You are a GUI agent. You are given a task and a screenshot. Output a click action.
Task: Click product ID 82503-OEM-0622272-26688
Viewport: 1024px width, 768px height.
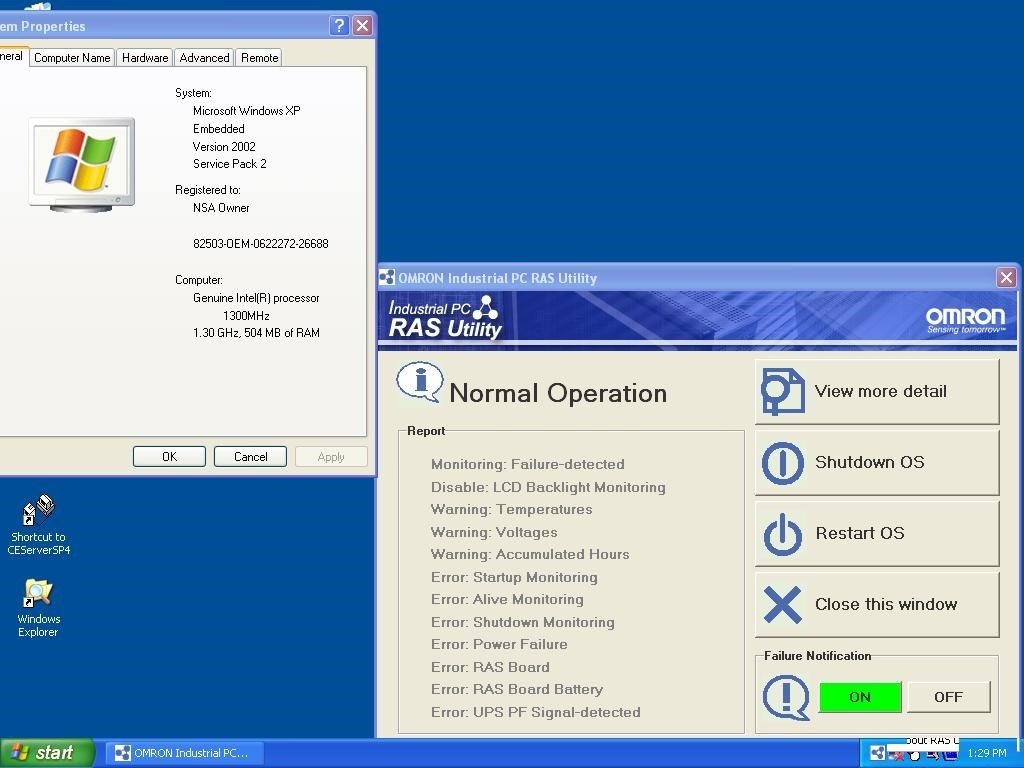(x=261, y=244)
